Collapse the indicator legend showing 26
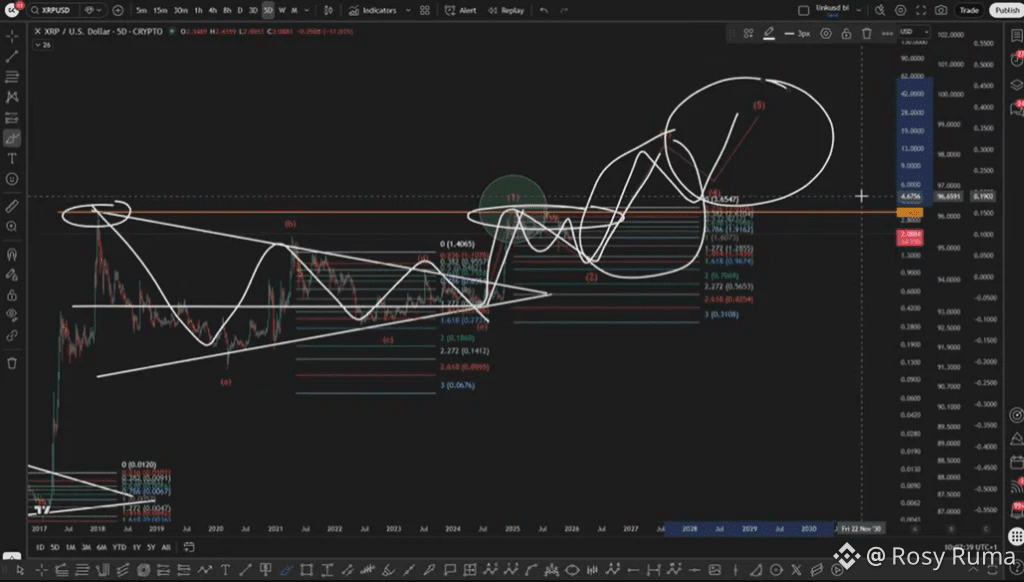Screen dimensions: 1024x582 click(x=43, y=45)
